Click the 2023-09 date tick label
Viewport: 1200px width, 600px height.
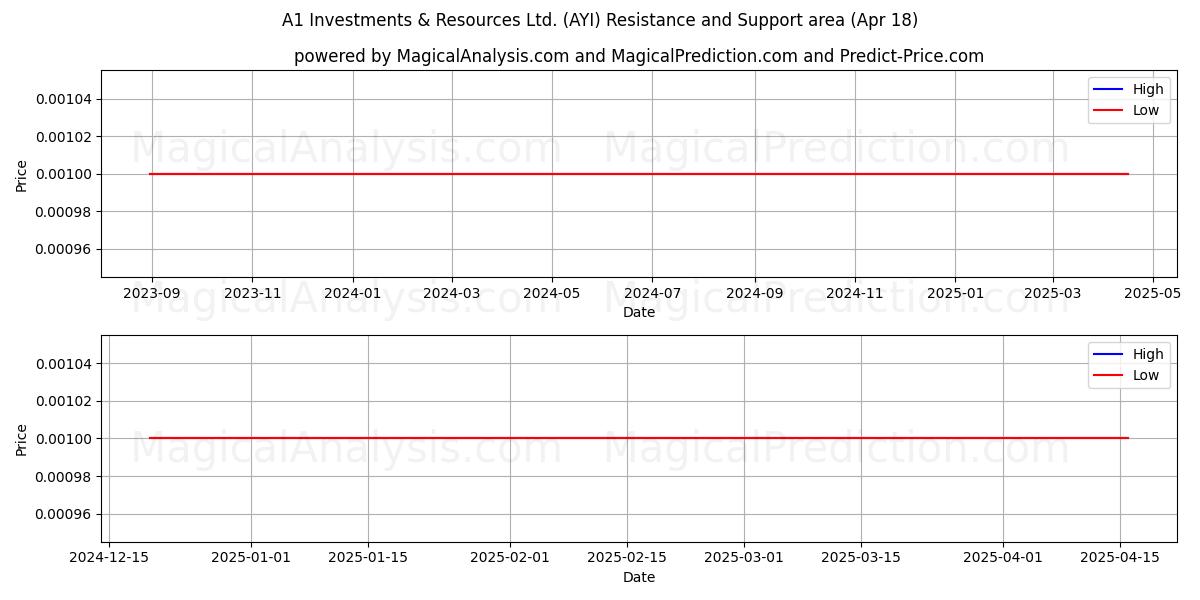[x=152, y=293]
